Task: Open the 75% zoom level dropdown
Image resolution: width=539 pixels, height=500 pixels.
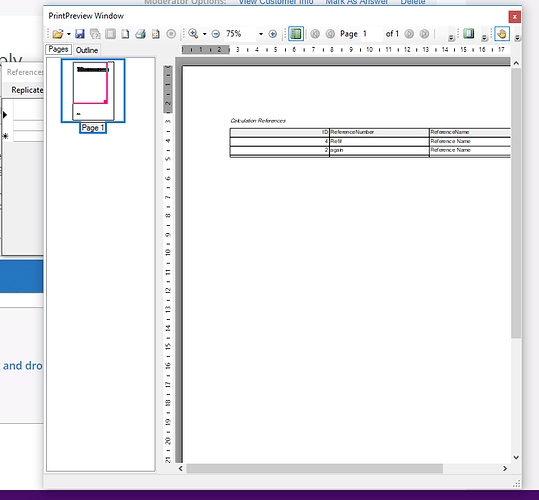Action: (x=261, y=34)
